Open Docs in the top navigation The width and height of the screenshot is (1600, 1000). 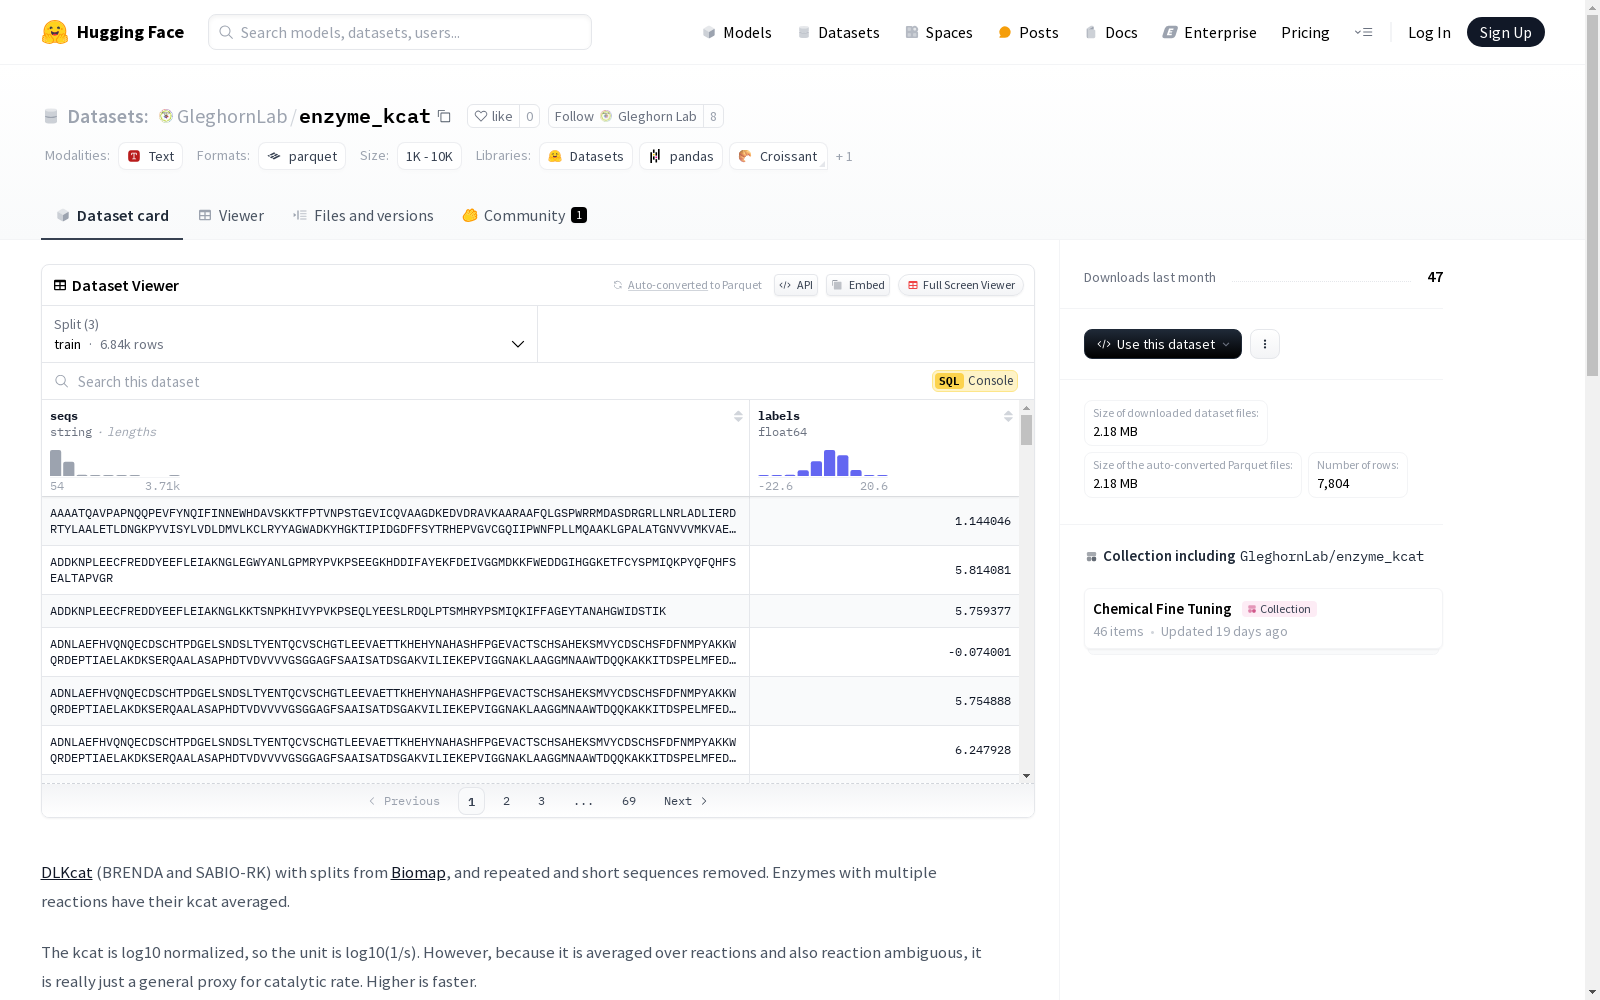point(1111,32)
